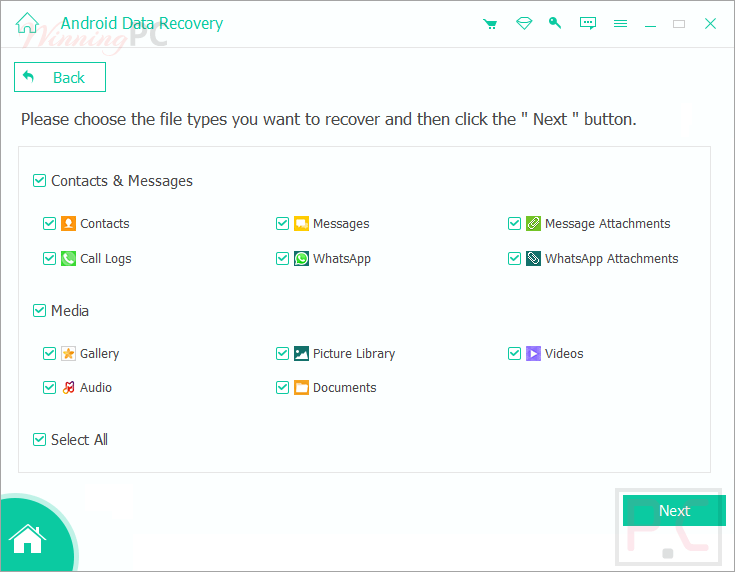Toggle the WhatsApp checkbox
The height and width of the screenshot is (572, 735).
pyautogui.click(x=282, y=258)
